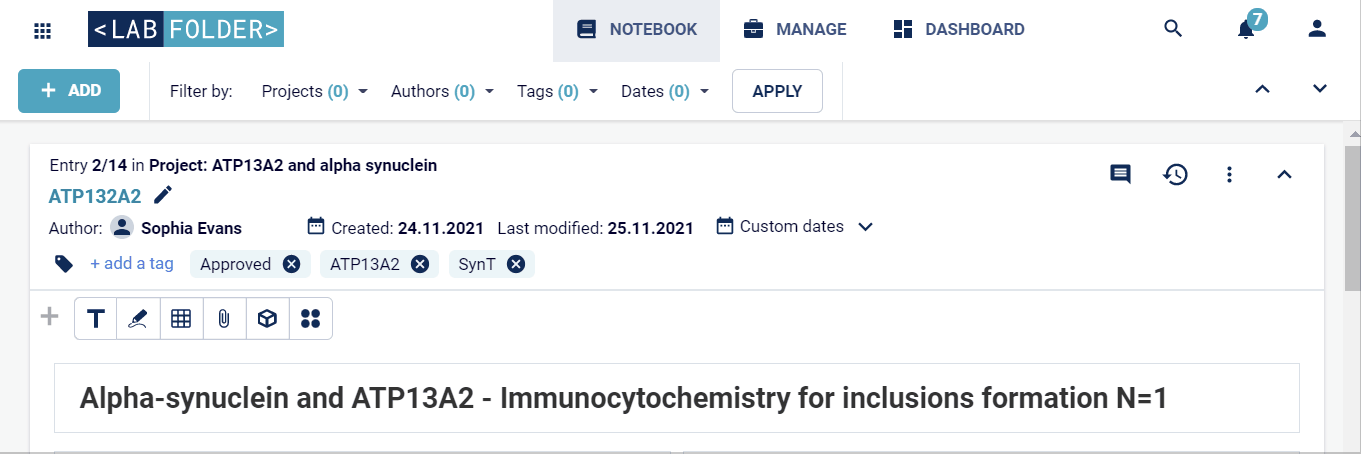Remove the Approved tag

[x=291, y=264]
